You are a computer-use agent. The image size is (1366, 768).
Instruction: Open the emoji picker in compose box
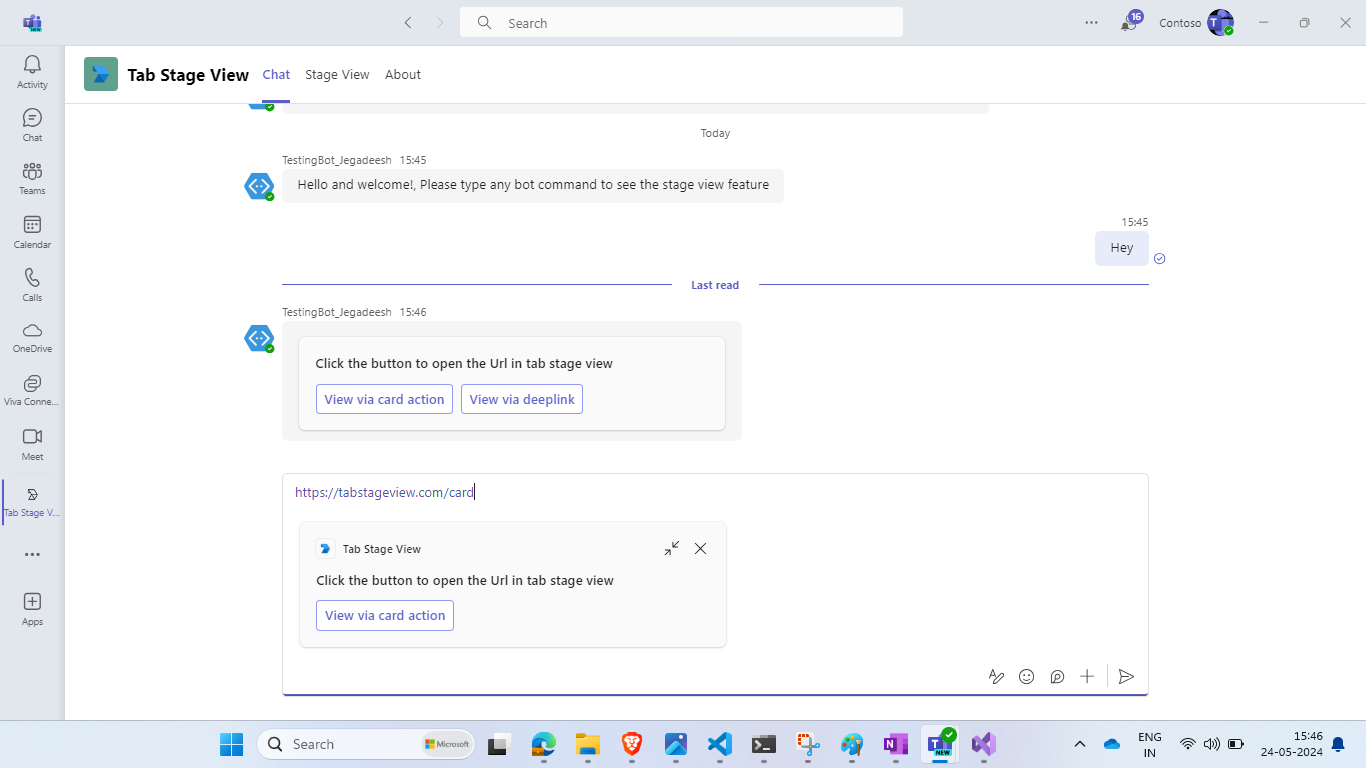point(1026,677)
